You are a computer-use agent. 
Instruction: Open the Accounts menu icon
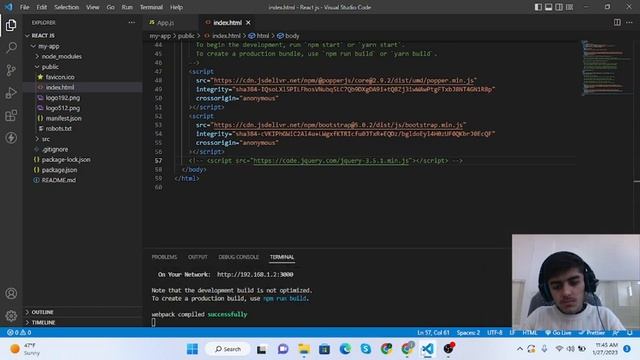pyautogui.click(x=11, y=293)
